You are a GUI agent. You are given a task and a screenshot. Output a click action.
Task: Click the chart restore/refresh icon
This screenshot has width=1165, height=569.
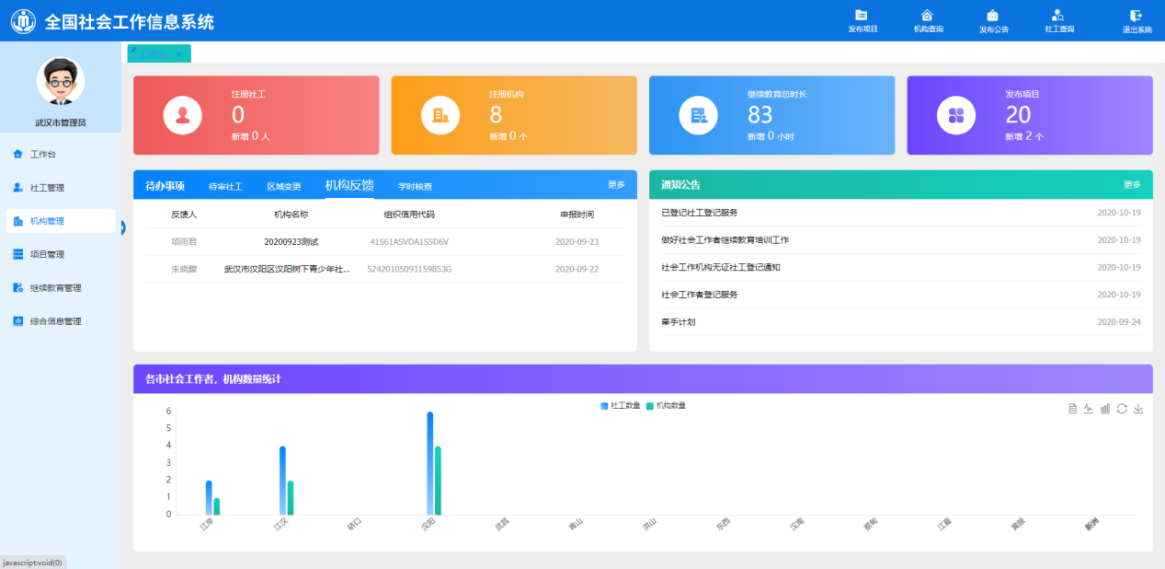point(1122,409)
